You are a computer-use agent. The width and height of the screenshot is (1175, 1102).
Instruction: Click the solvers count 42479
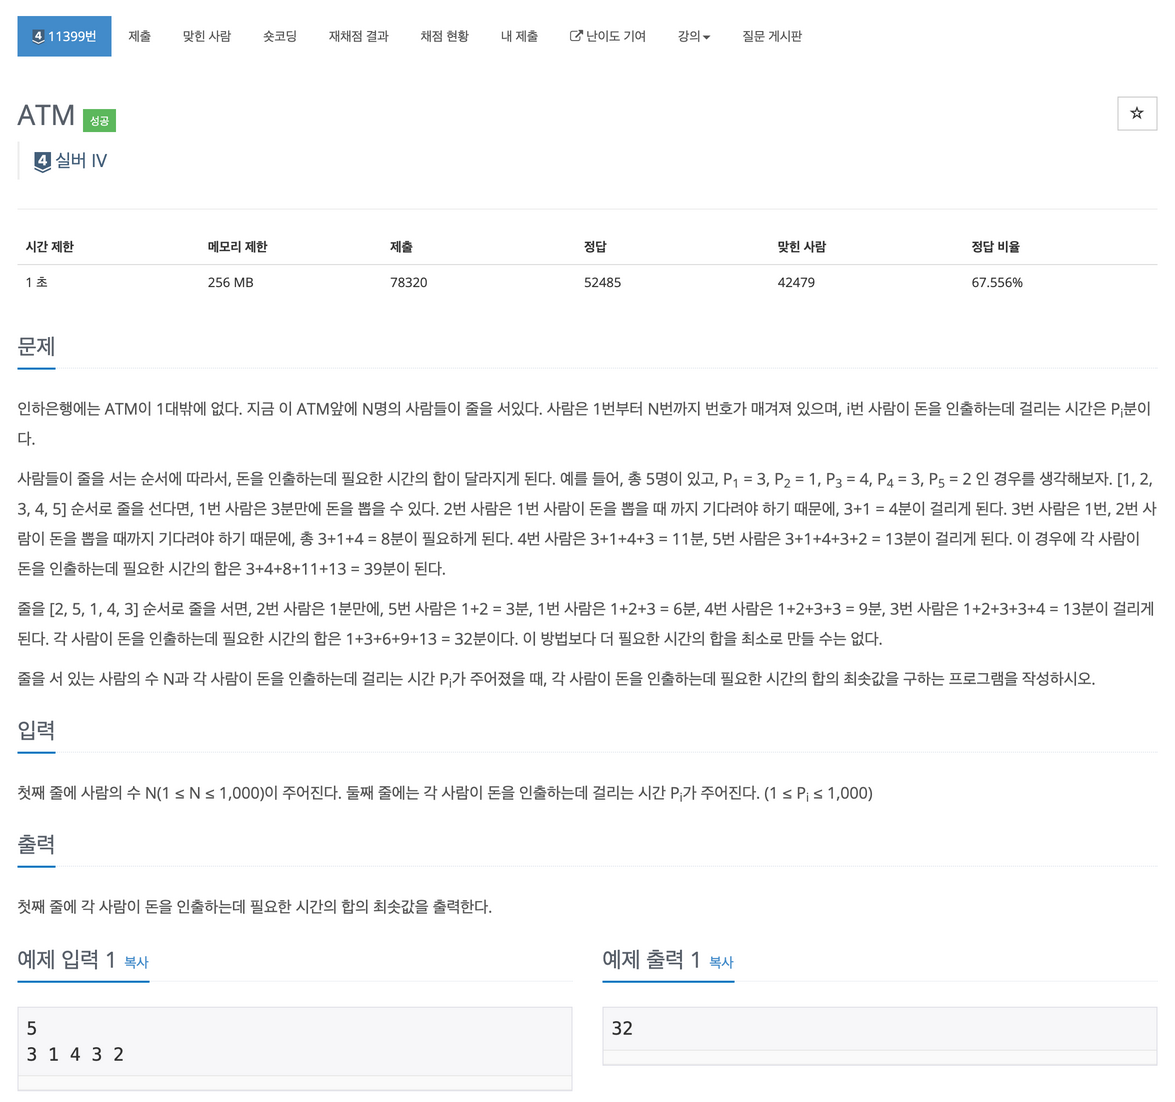point(796,282)
